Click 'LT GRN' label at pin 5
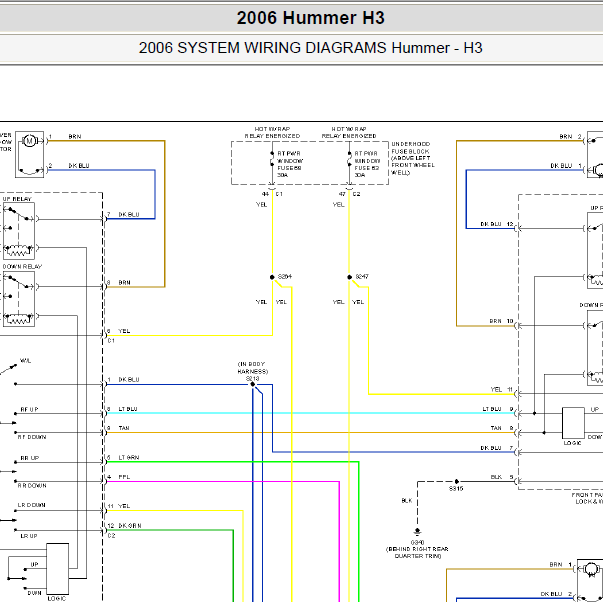This screenshot has height=602, width=603. click(129, 457)
